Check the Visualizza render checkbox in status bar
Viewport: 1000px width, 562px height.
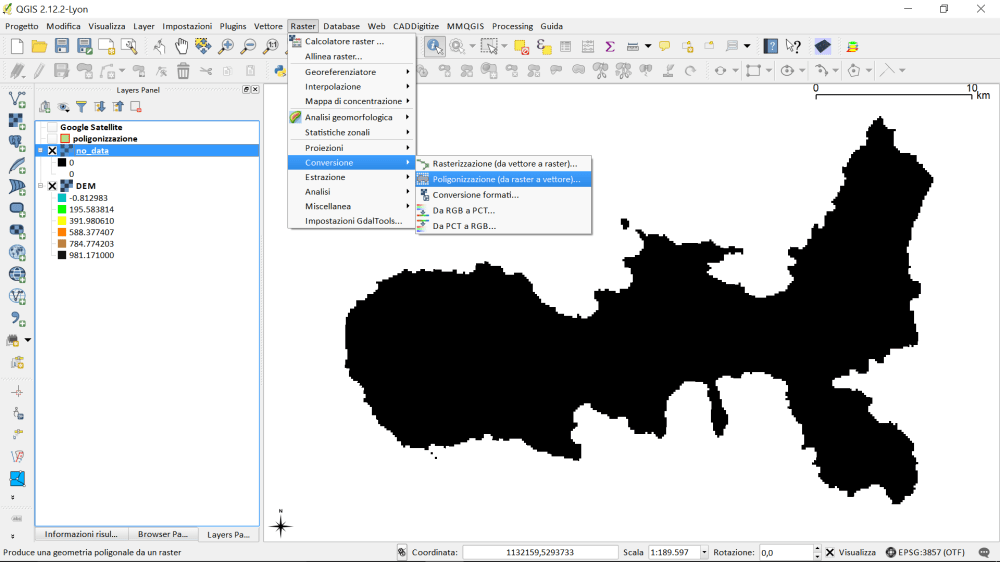click(x=830, y=552)
